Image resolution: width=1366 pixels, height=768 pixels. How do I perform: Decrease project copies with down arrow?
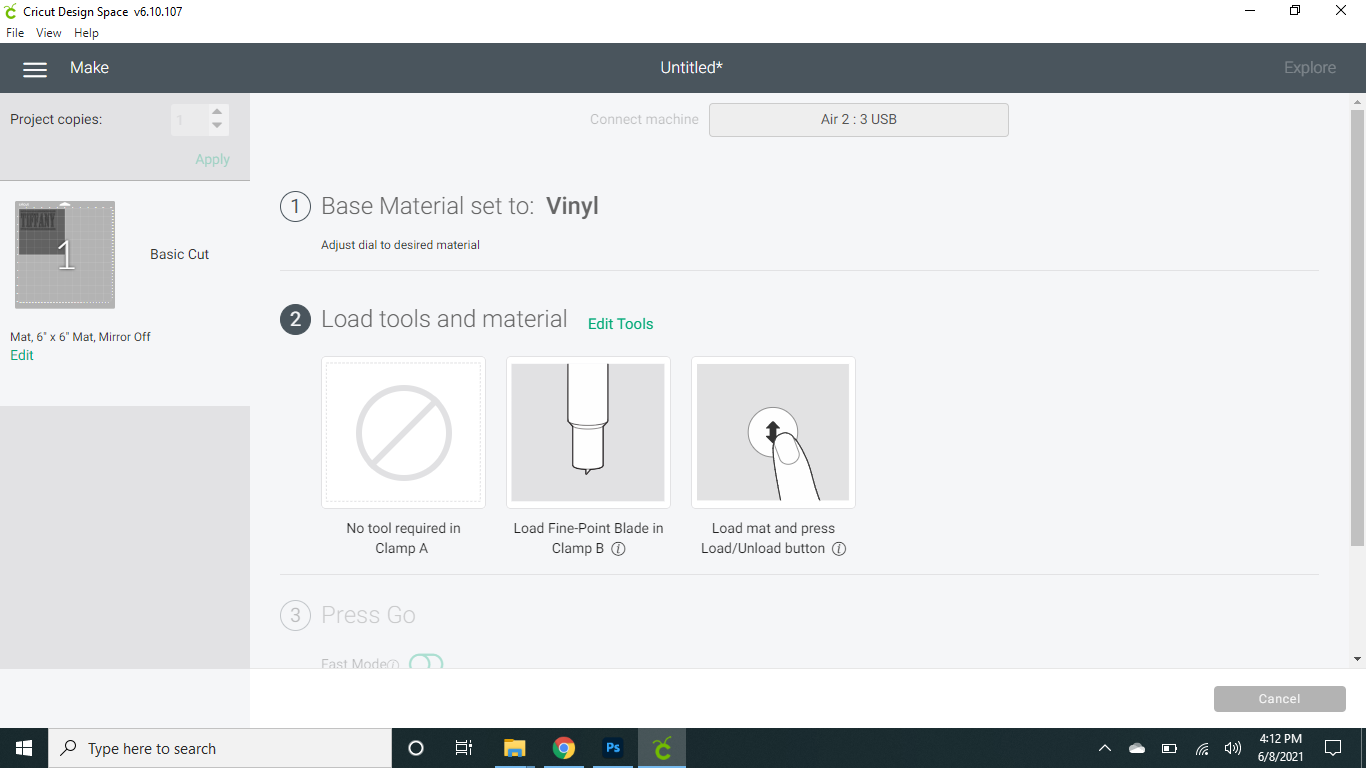pos(217,126)
